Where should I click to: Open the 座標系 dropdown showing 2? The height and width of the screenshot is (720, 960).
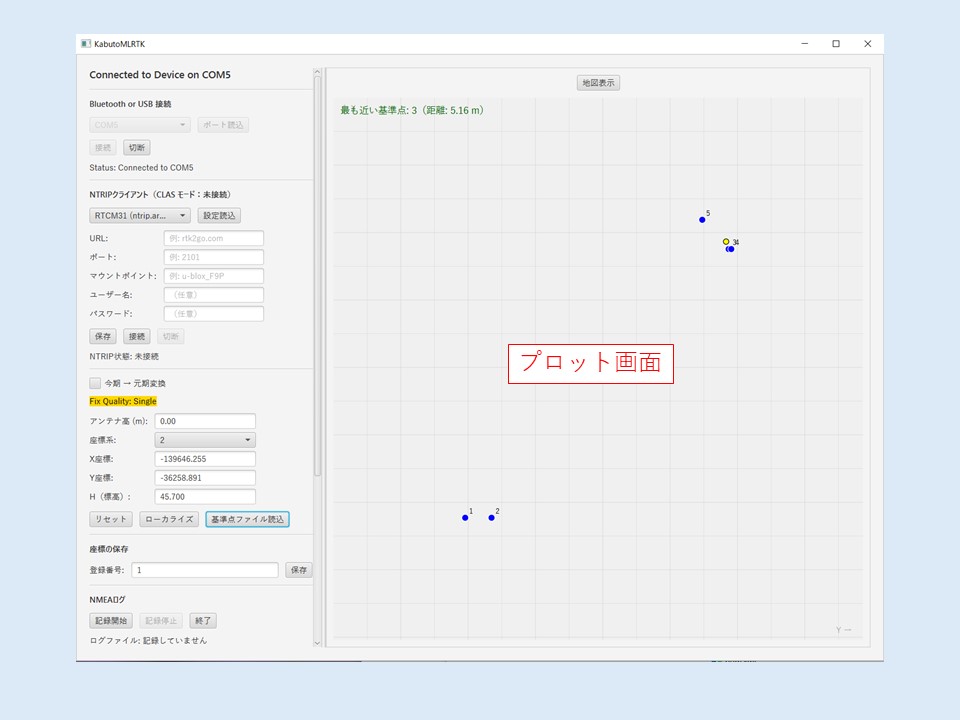tap(205, 440)
